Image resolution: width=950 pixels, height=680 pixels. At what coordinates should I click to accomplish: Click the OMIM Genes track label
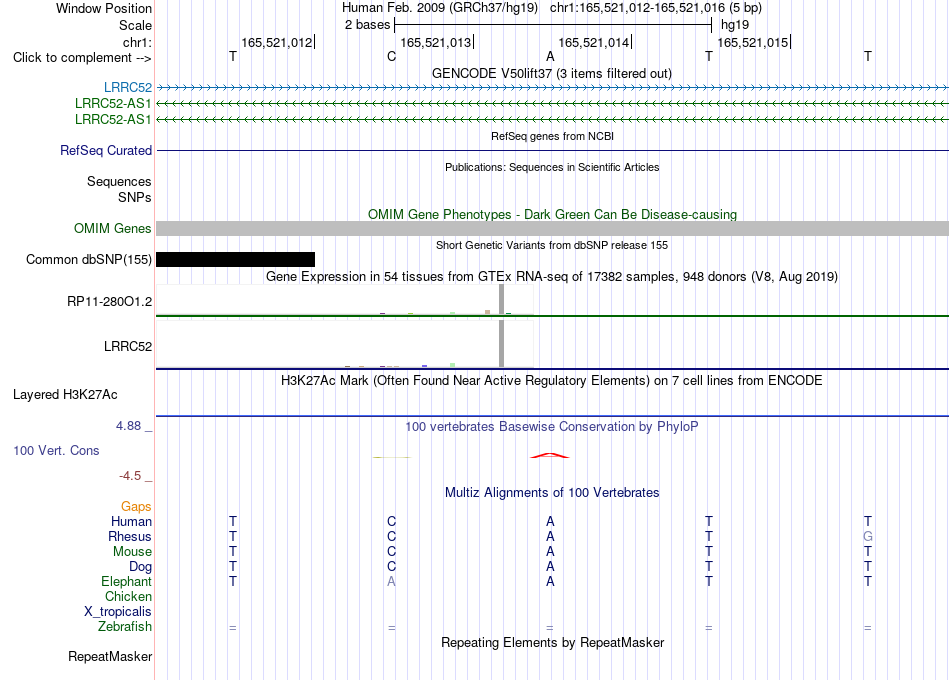pos(113,228)
